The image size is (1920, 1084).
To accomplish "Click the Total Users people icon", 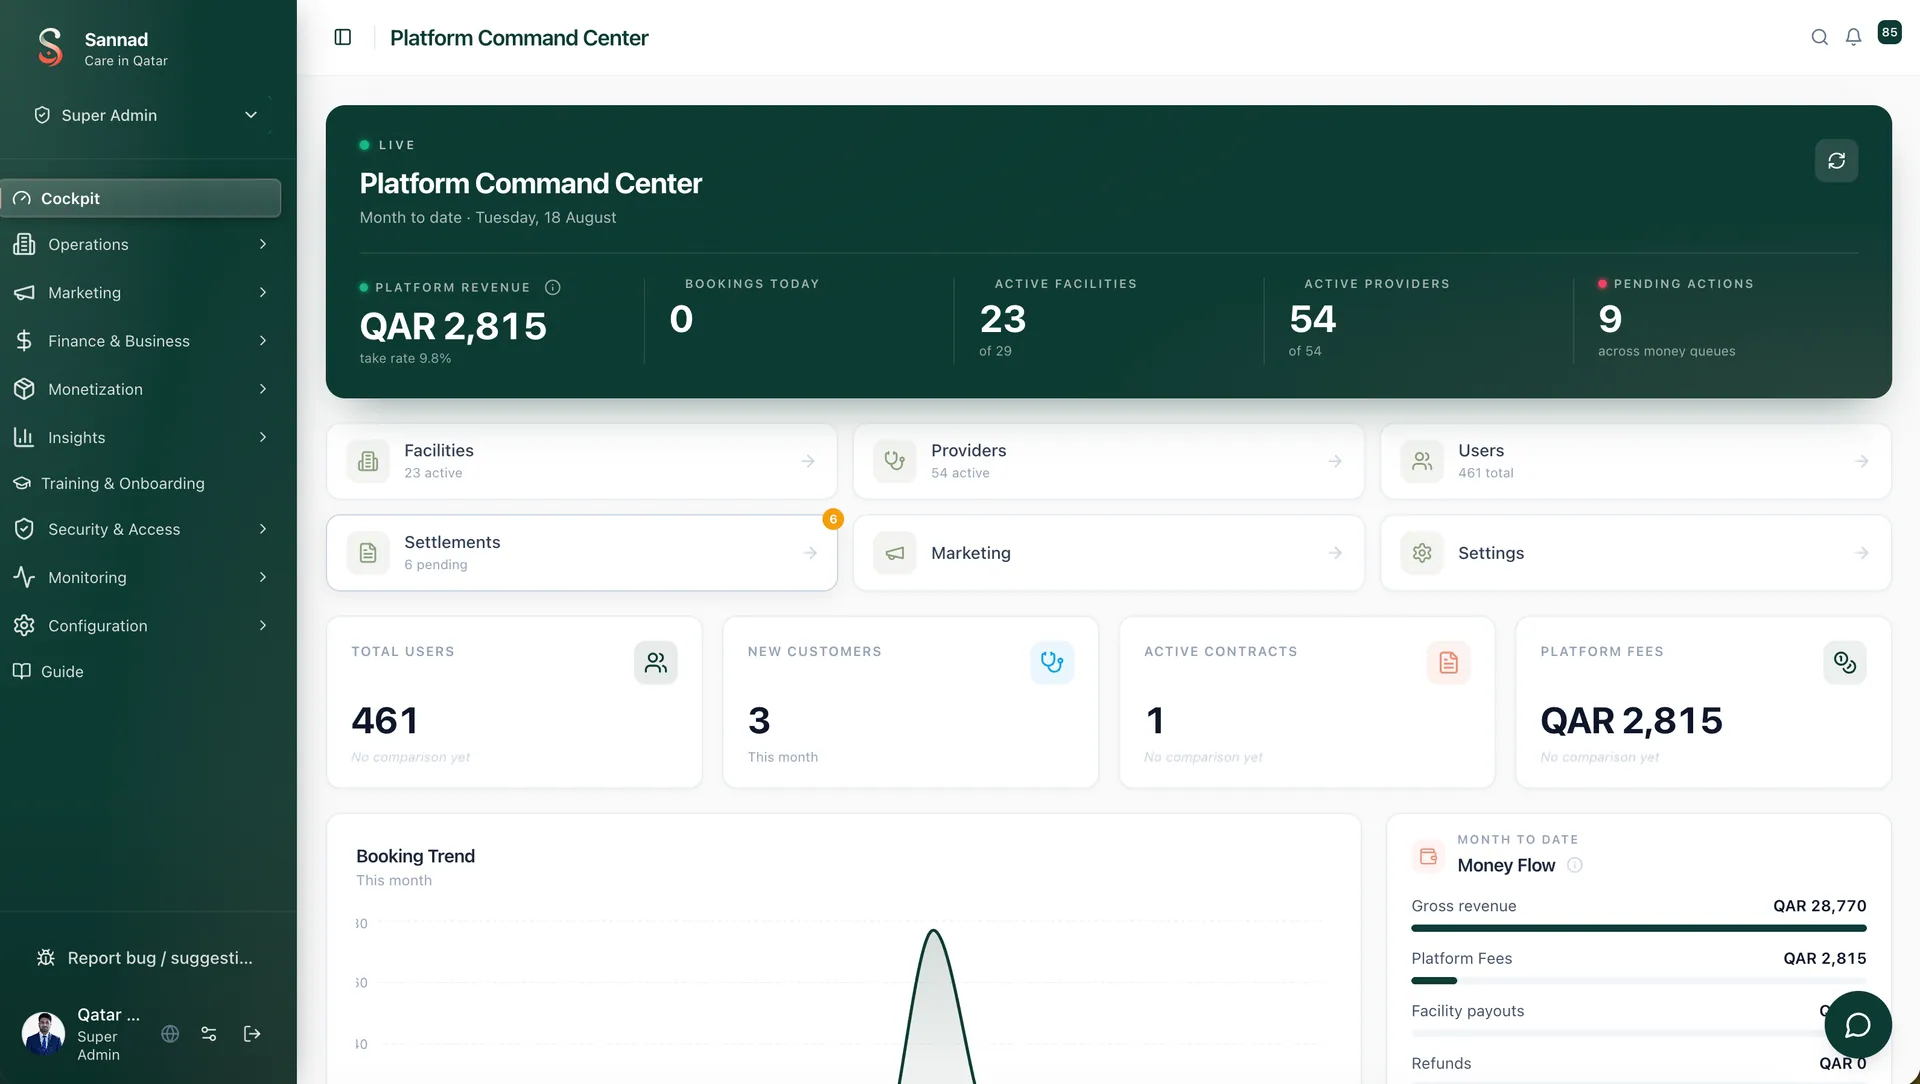I will tap(656, 662).
